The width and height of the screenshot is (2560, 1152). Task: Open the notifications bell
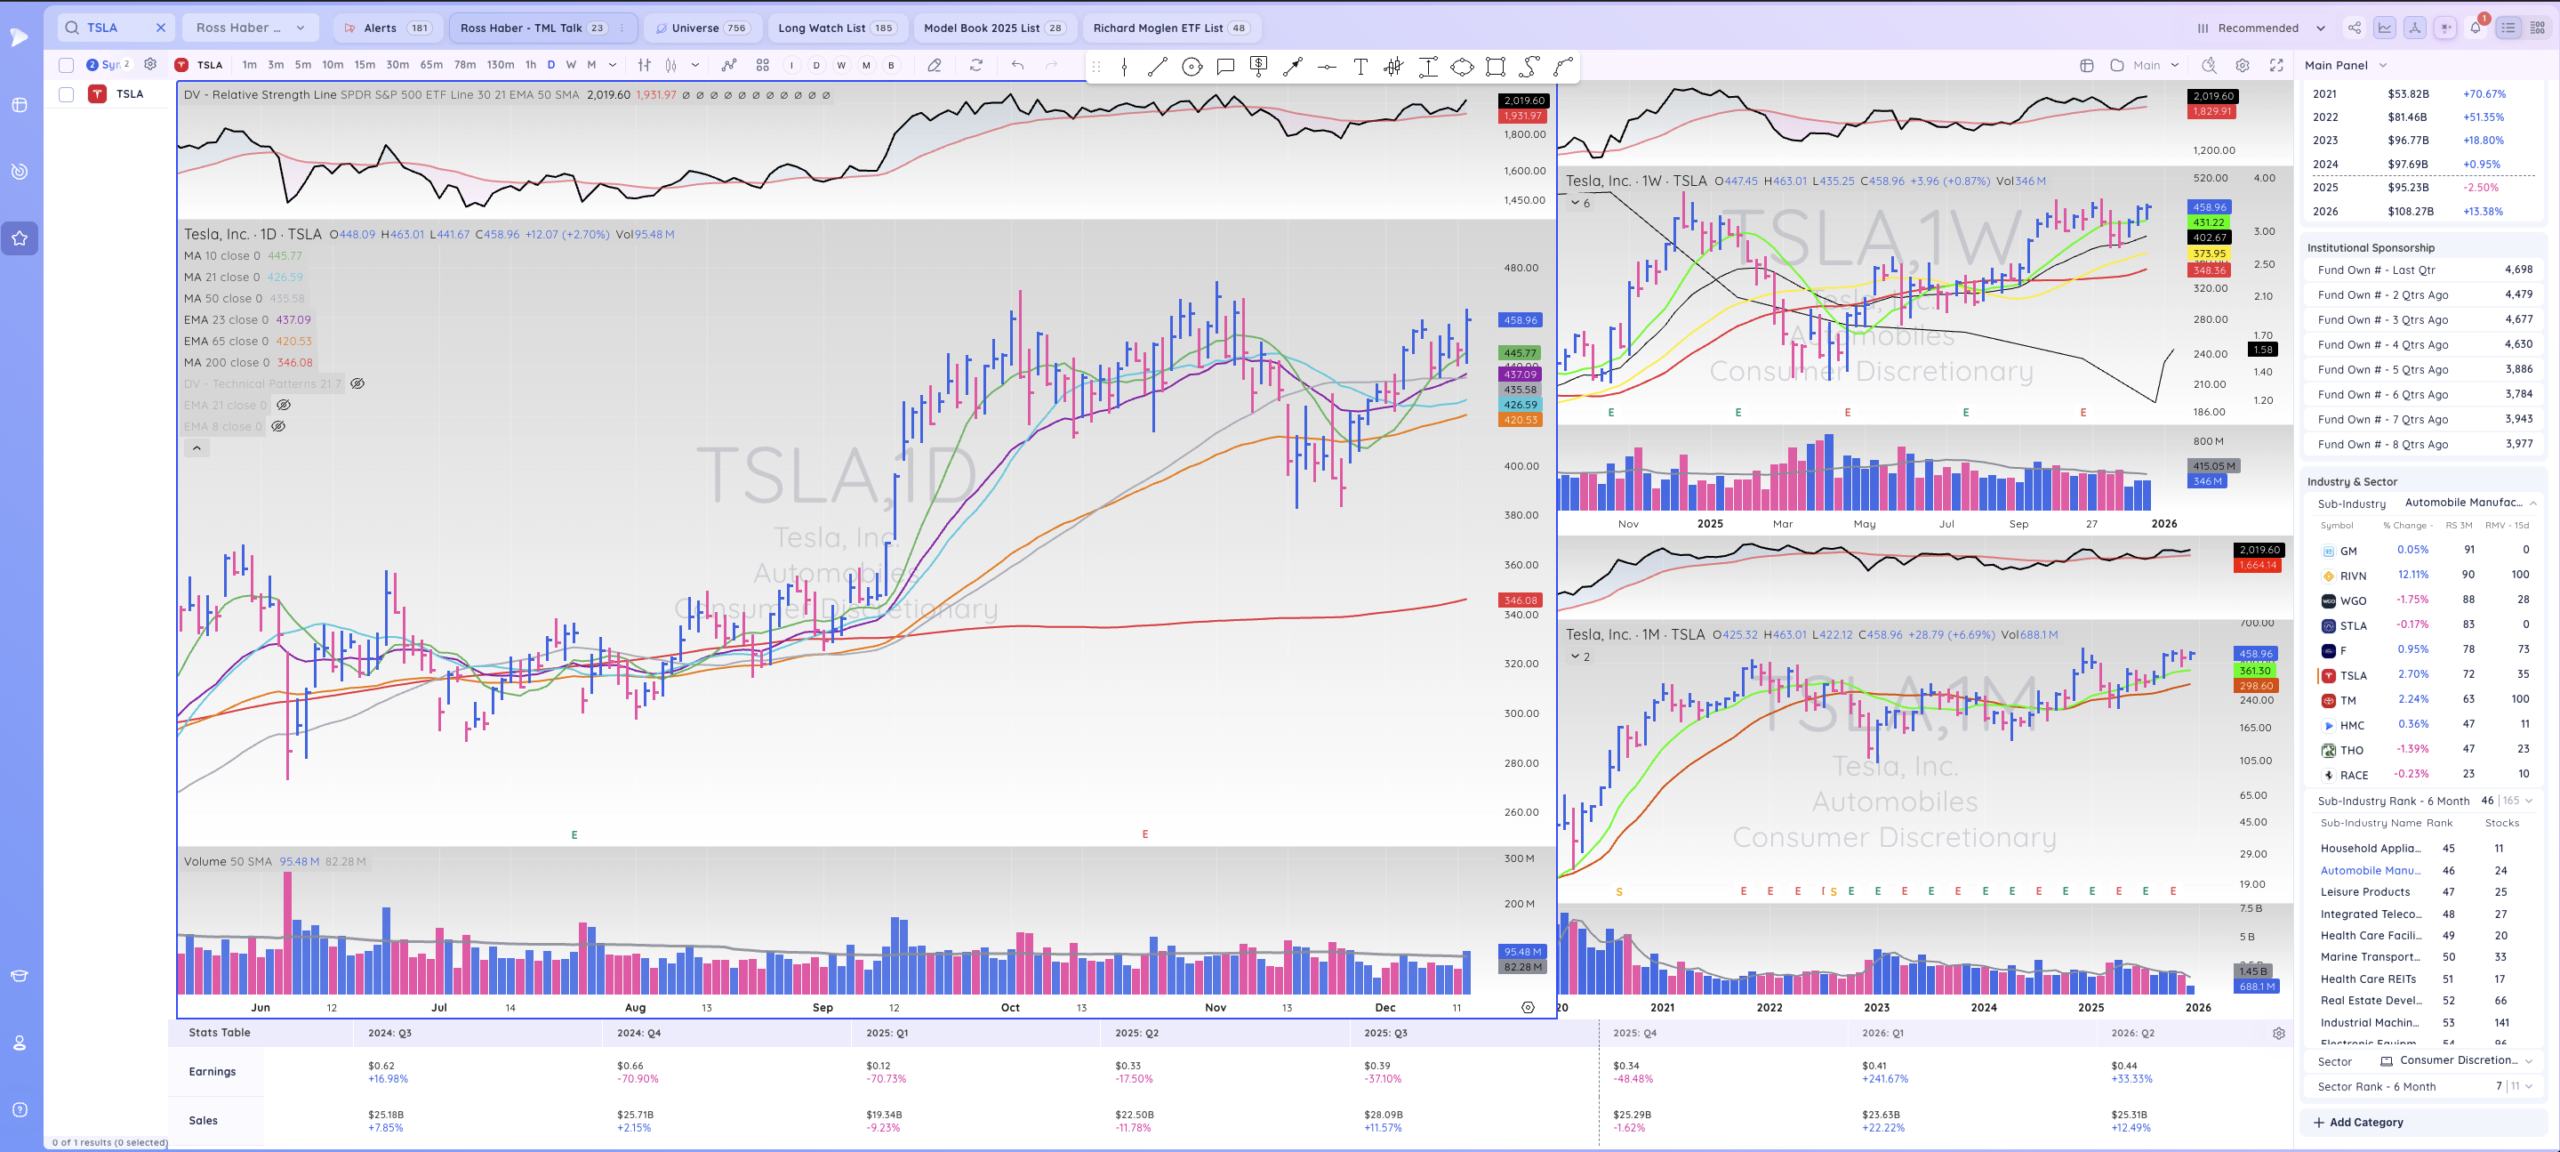pos(2476,28)
